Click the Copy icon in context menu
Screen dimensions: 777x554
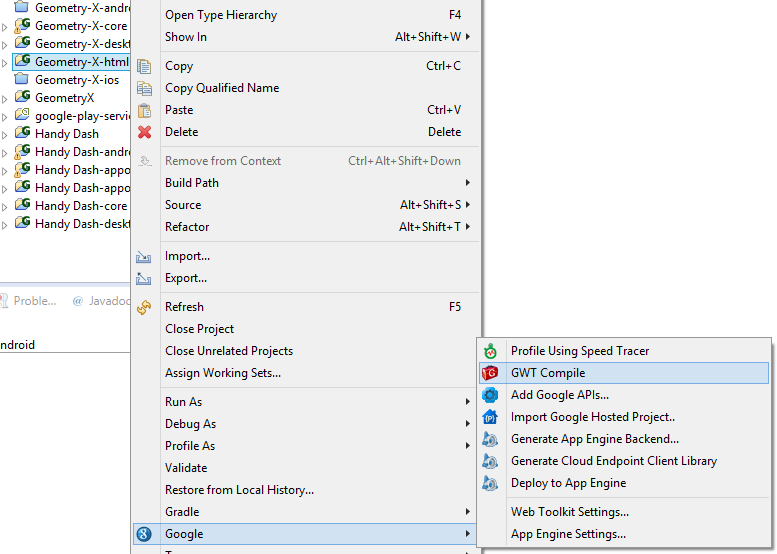point(144,66)
